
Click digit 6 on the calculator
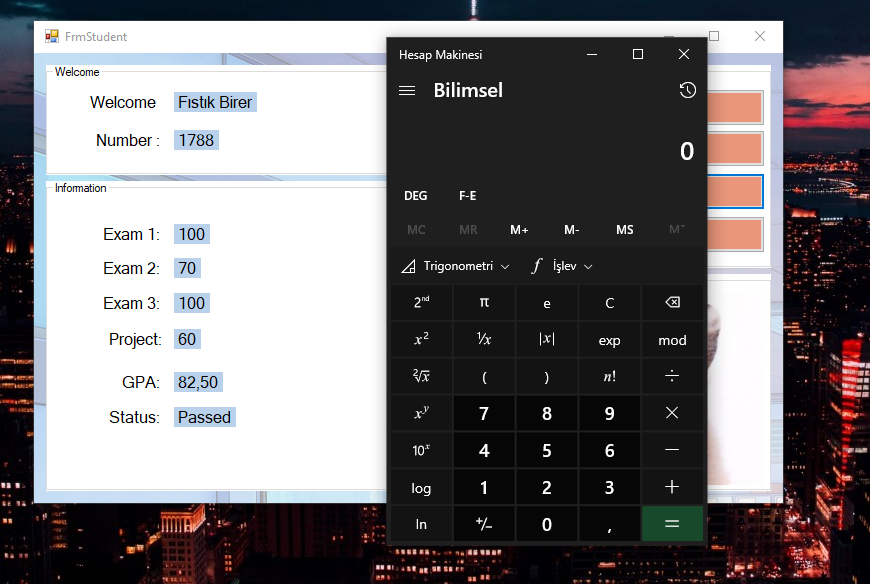tap(609, 450)
